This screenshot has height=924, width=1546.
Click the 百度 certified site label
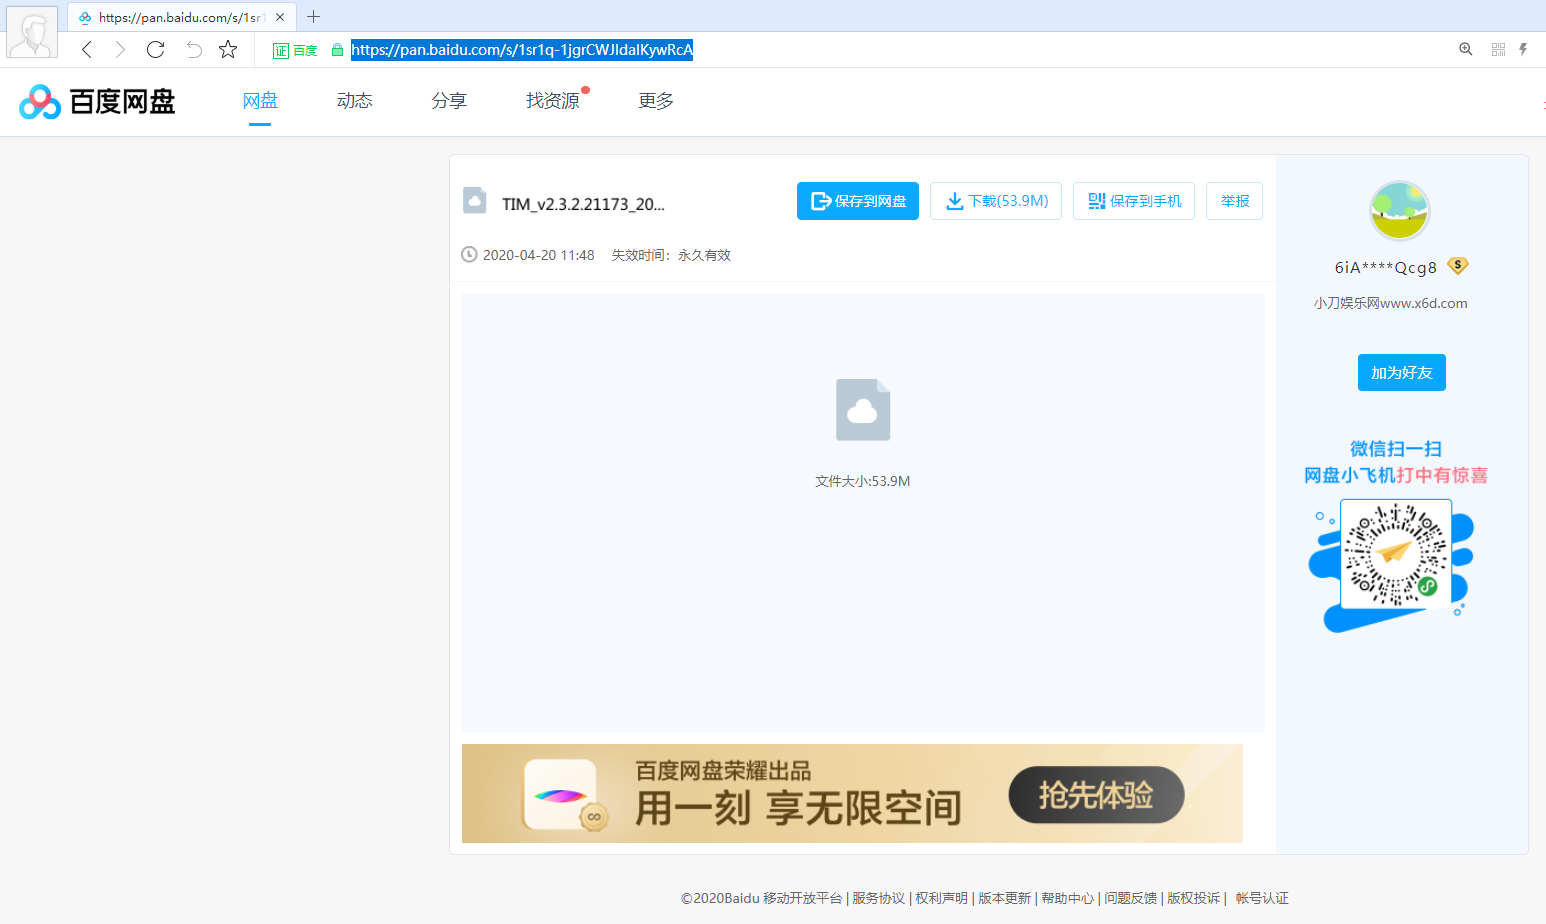[x=295, y=50]
